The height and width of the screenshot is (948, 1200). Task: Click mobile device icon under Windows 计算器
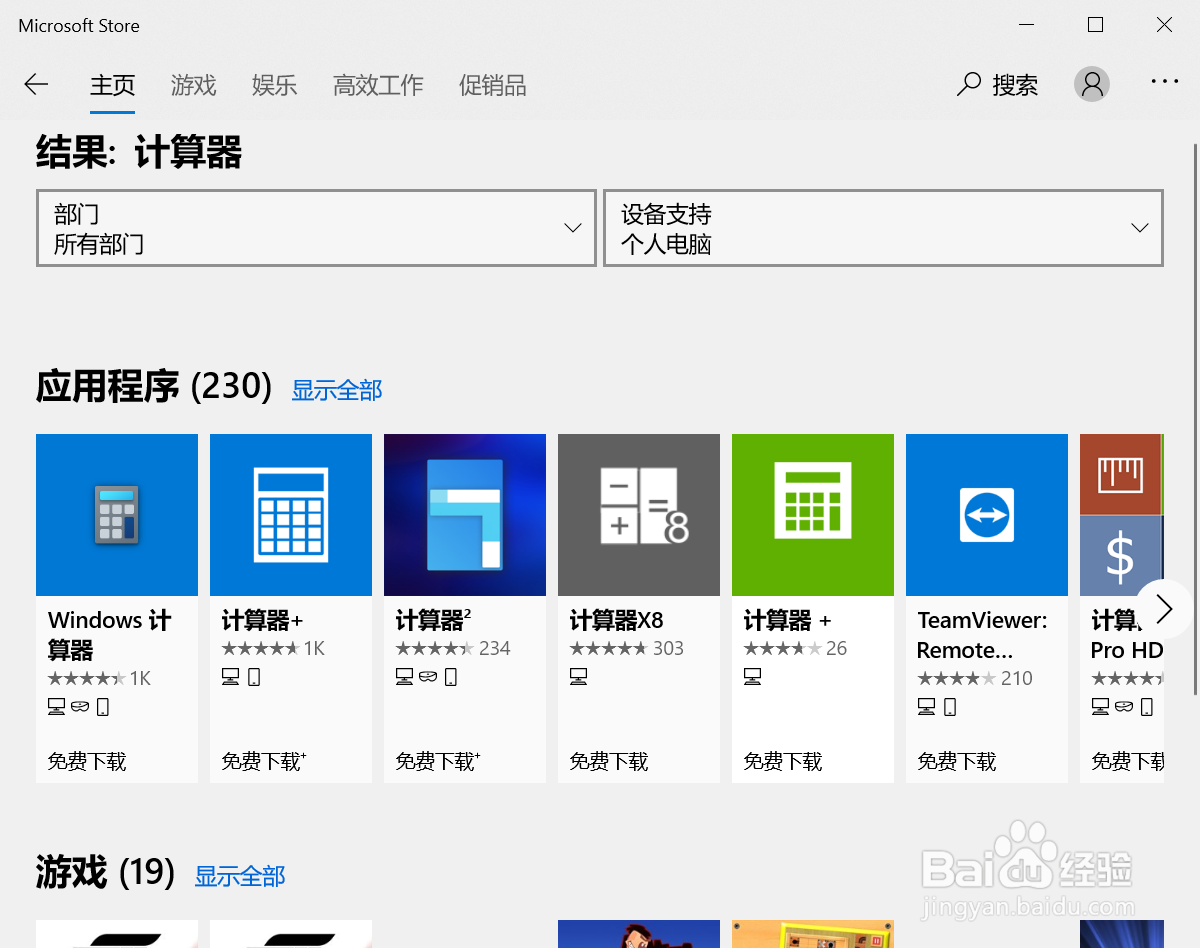point(102,707)
